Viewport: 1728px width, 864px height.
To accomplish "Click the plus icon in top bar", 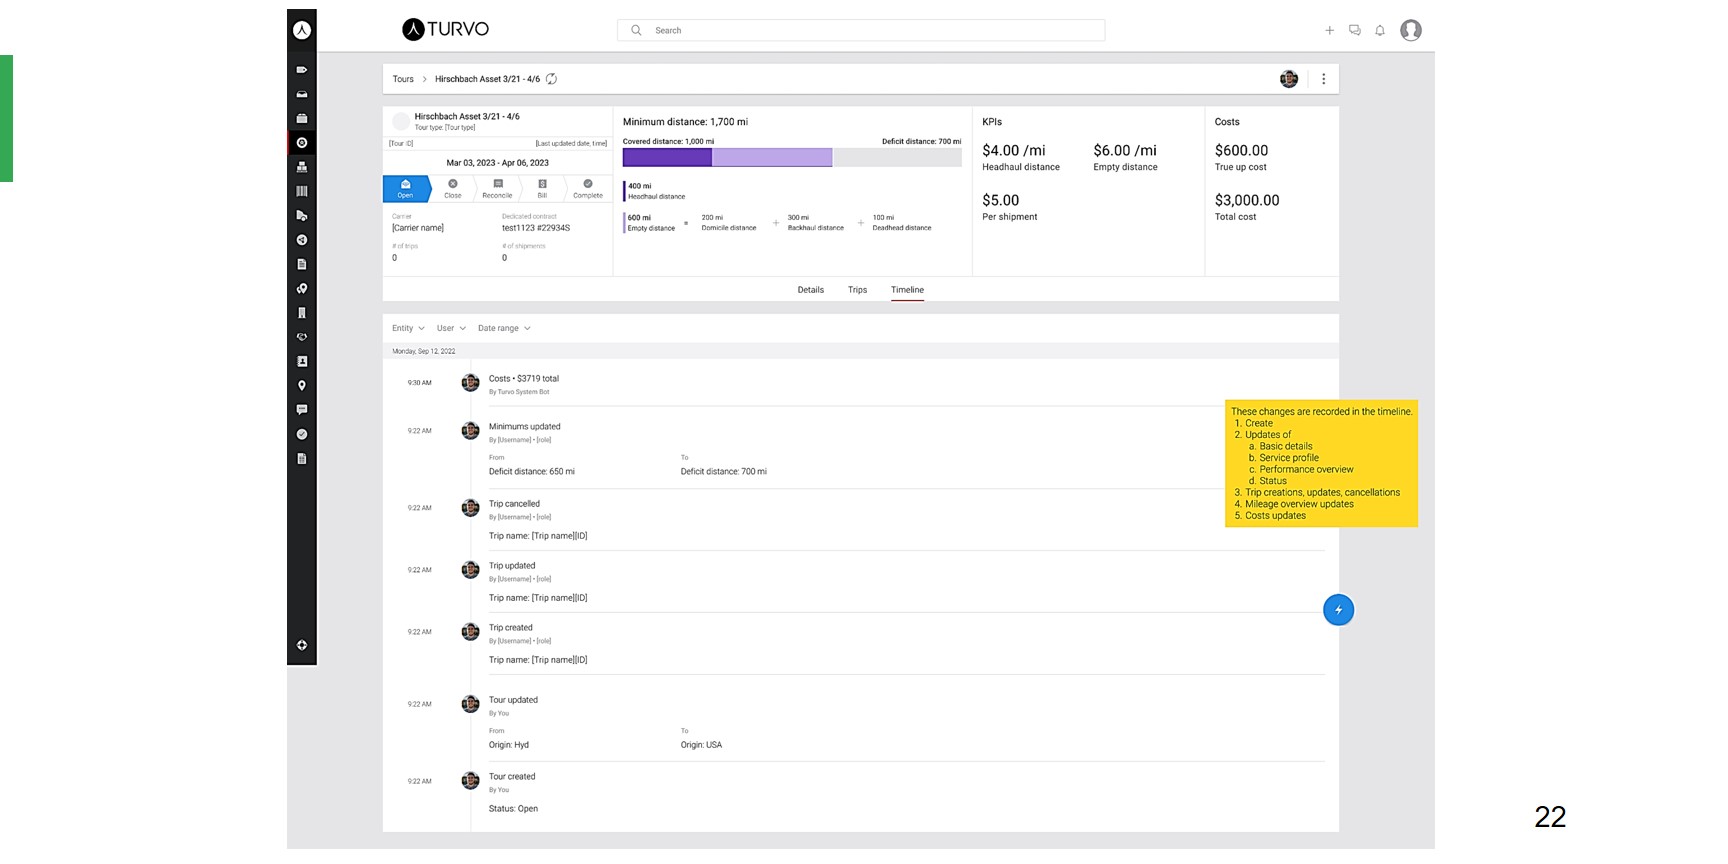I will 1329,30.
